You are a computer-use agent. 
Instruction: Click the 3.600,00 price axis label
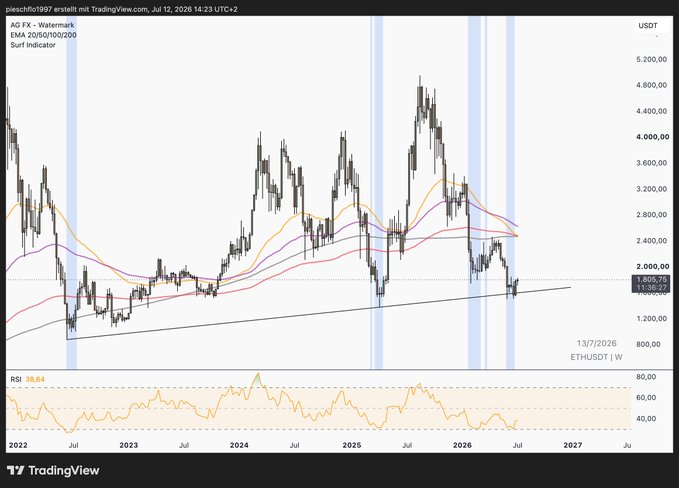coord(651,163)
